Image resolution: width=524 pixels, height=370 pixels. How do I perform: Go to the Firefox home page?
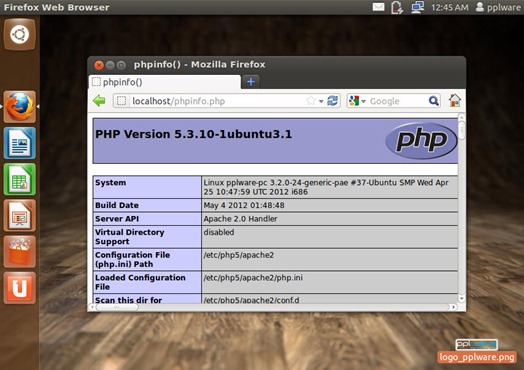[x=454, y=100]
